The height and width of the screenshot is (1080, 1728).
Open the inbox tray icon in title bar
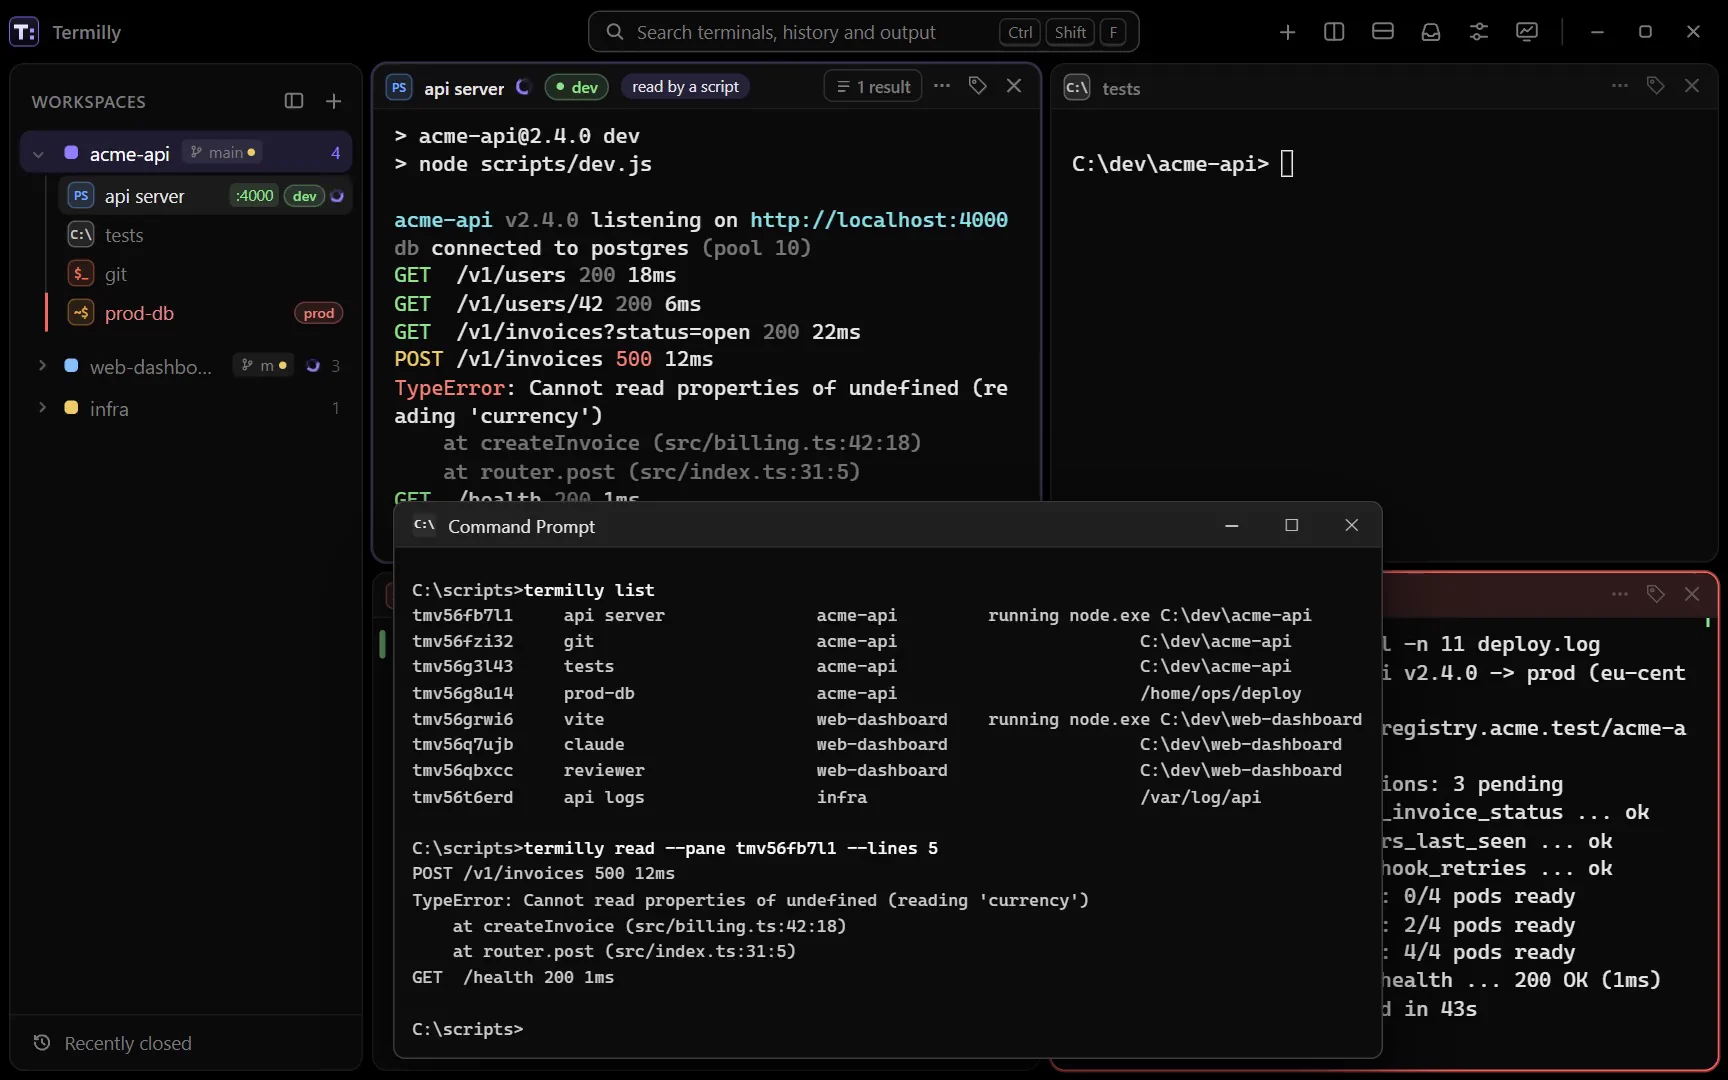(x=1431, y=32)
